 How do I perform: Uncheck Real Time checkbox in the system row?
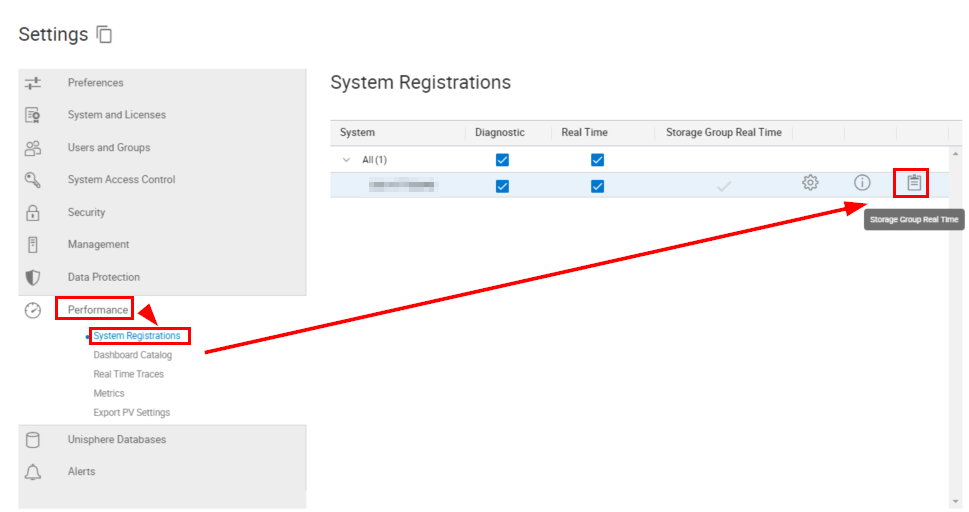[598, 186]
